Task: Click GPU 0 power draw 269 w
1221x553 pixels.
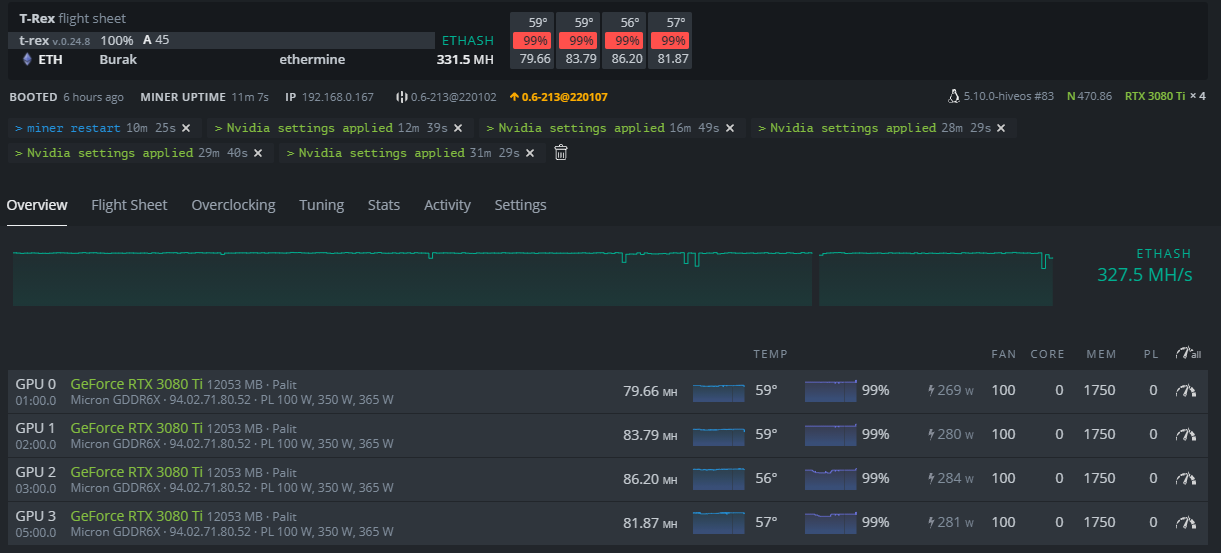Action: [x=951, y=391]
